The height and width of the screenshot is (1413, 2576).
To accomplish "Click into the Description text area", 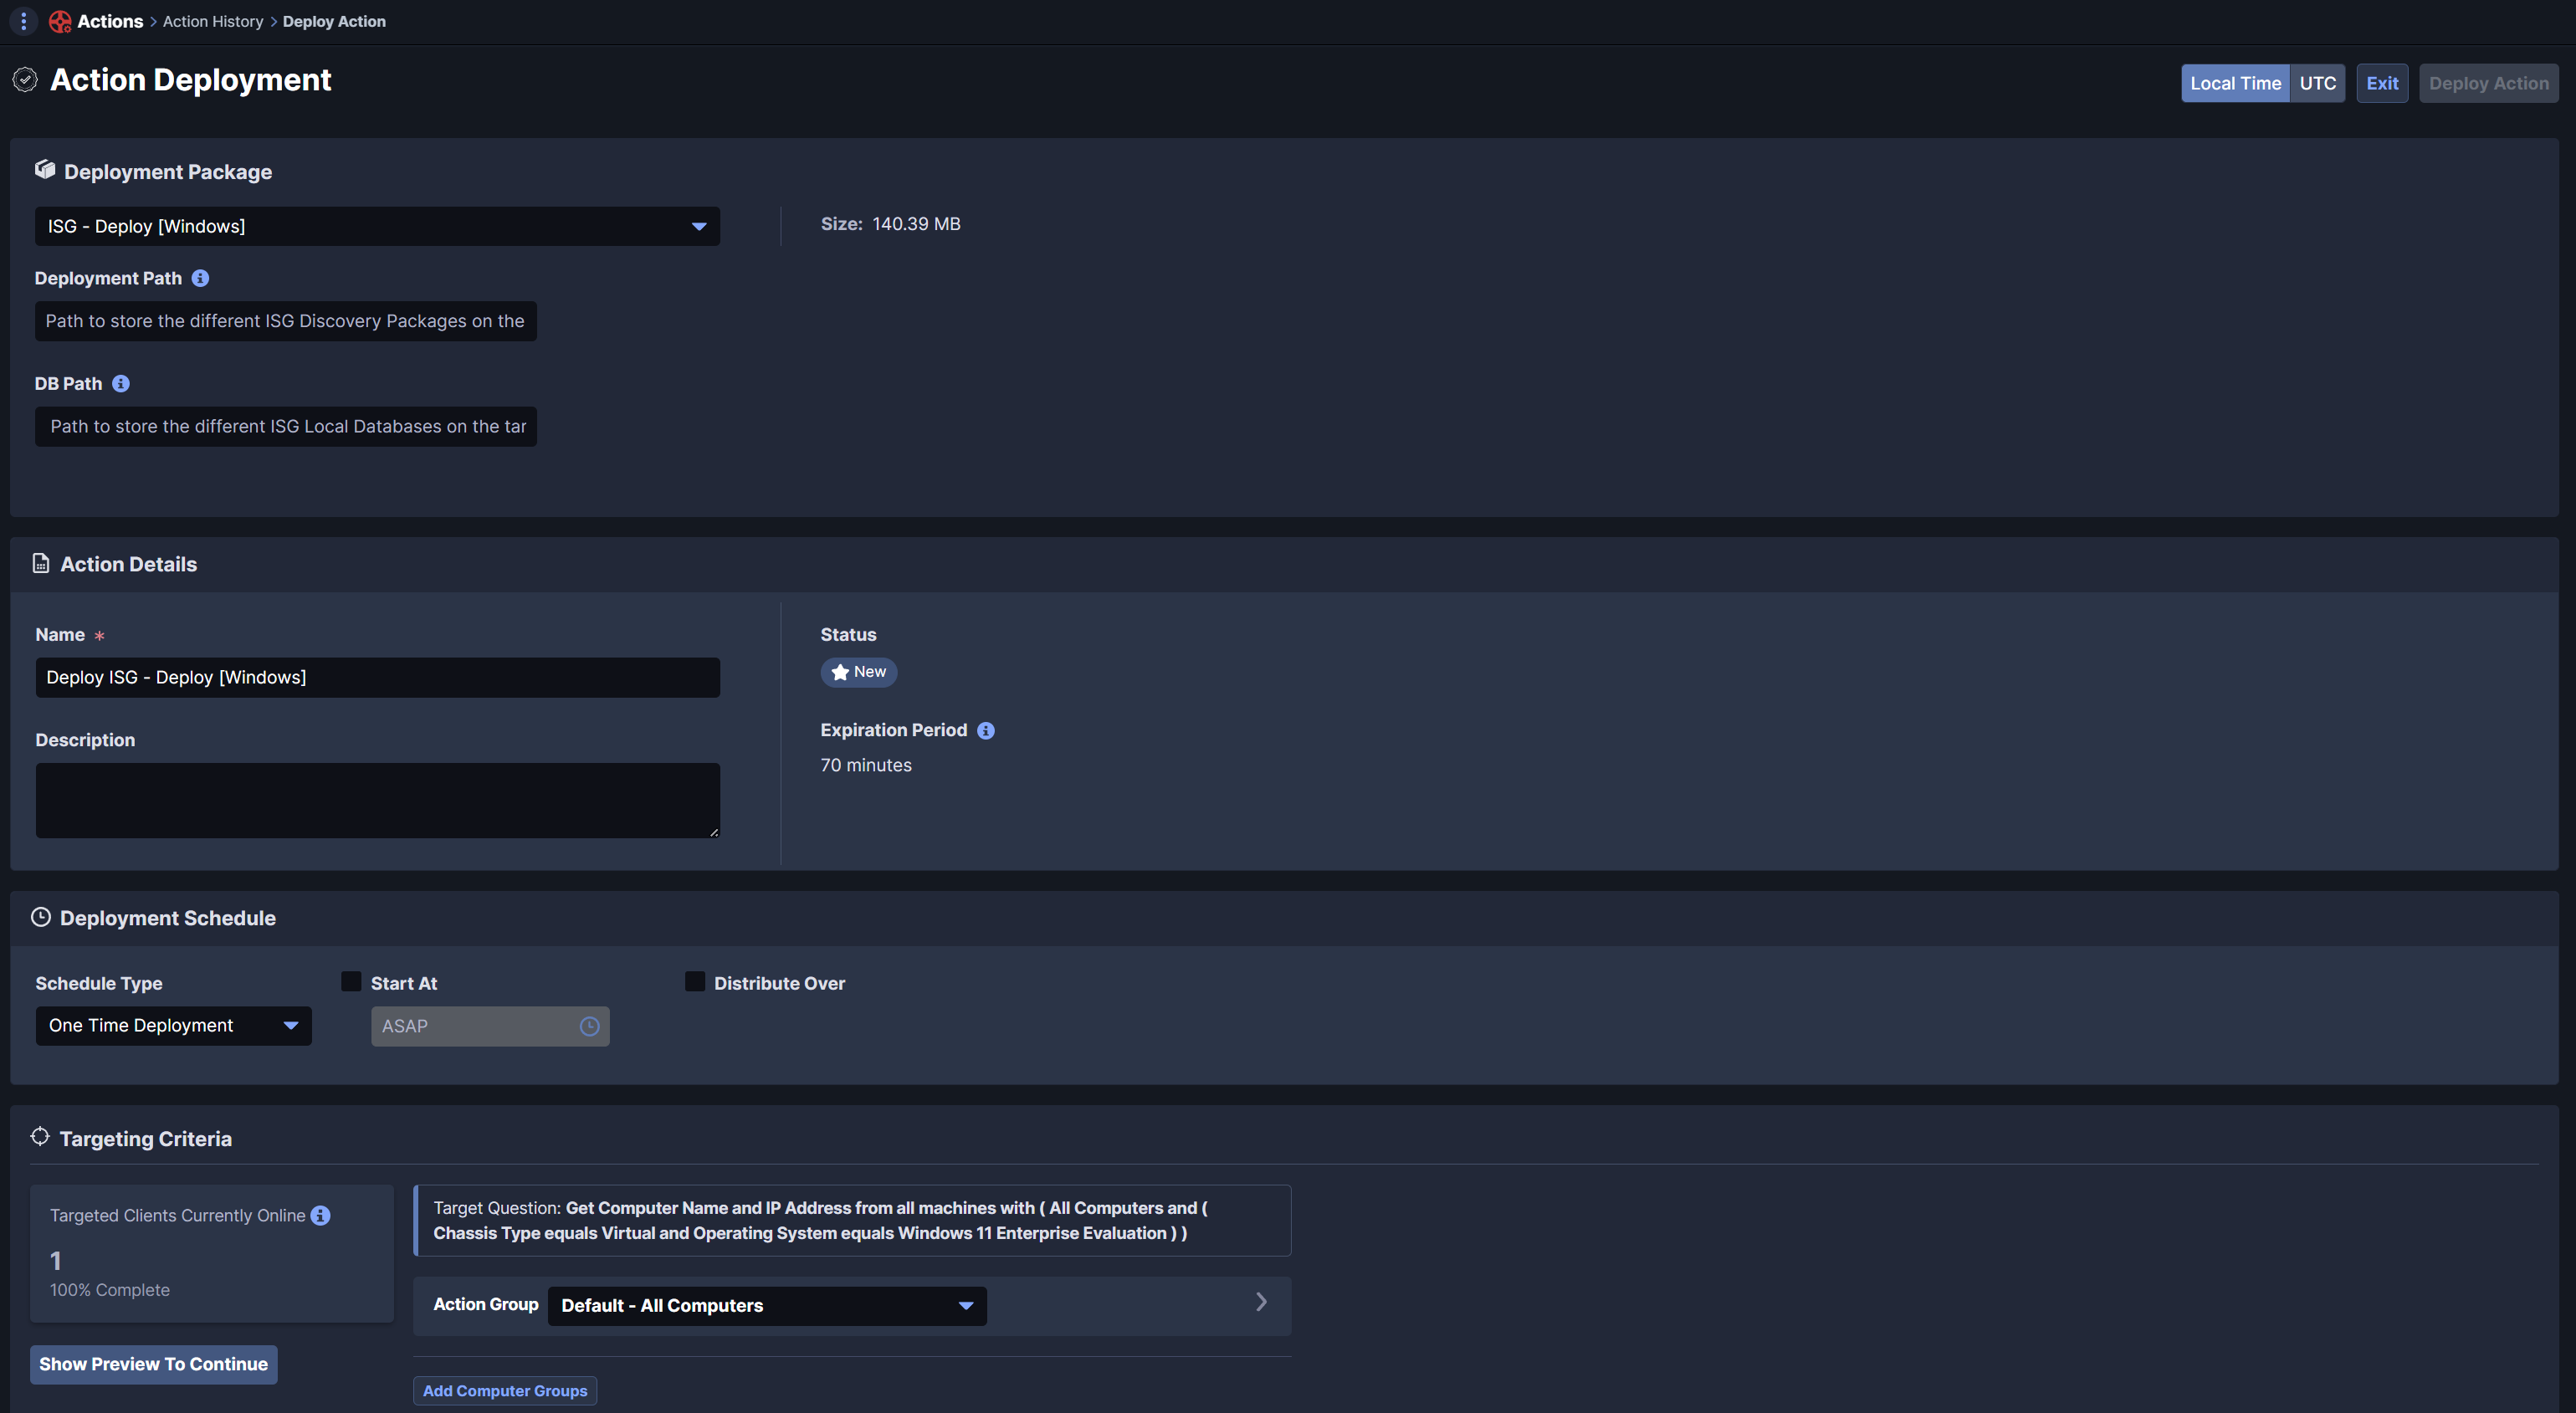I will click(377, 800).
